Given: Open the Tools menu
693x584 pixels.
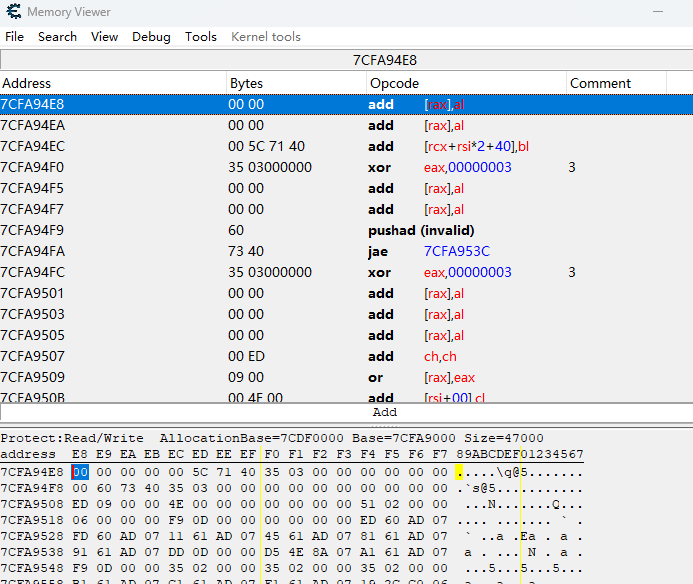Looking at the screenshot, I should [x=200, y=37].
